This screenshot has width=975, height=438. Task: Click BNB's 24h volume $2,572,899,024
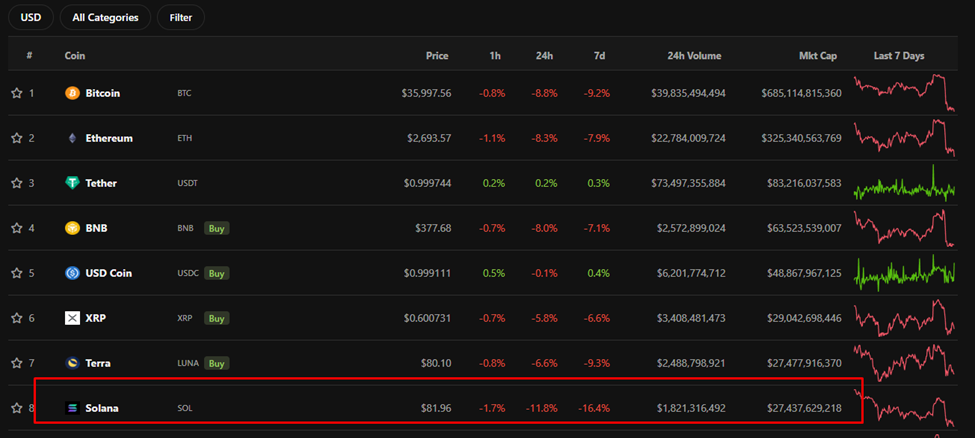point(691,228)
